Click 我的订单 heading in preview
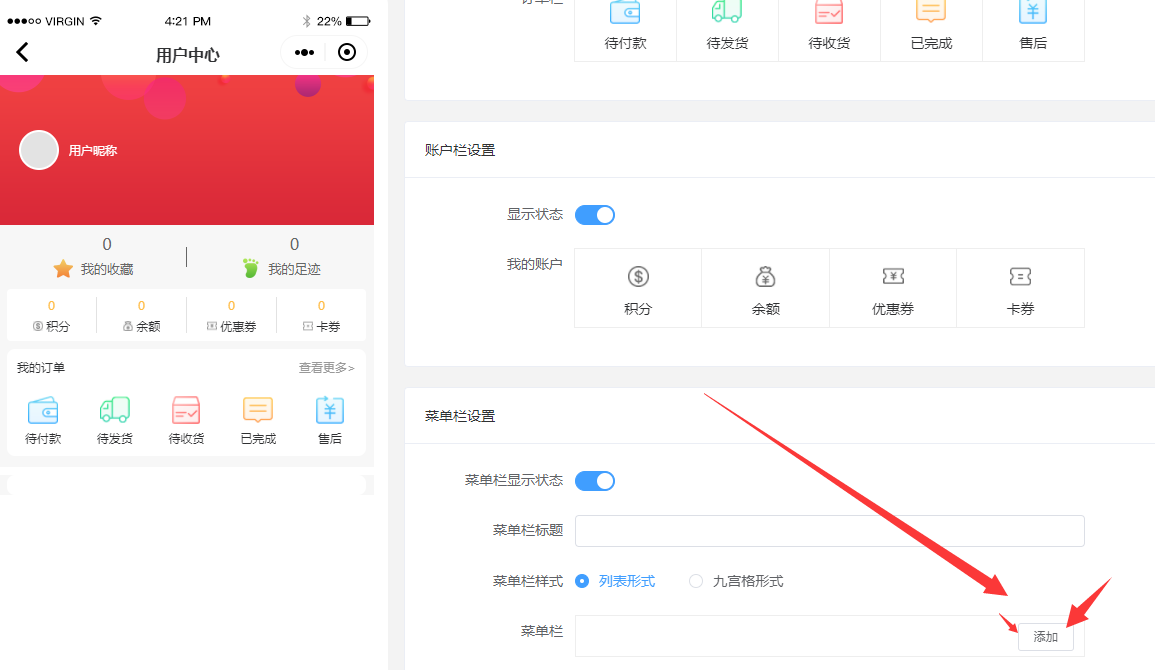 pos(41,367)
